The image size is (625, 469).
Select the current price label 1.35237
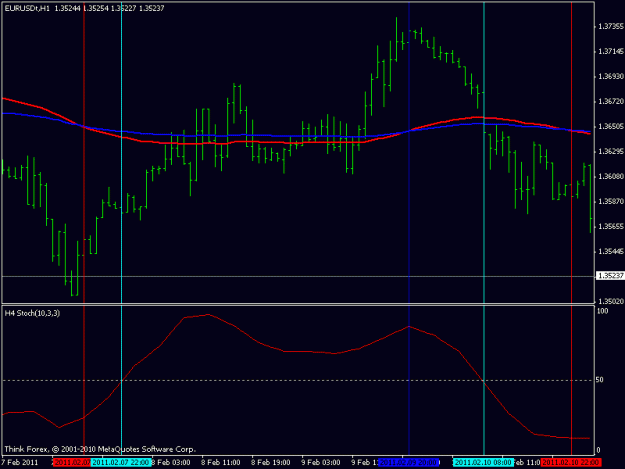coord(610,276)
